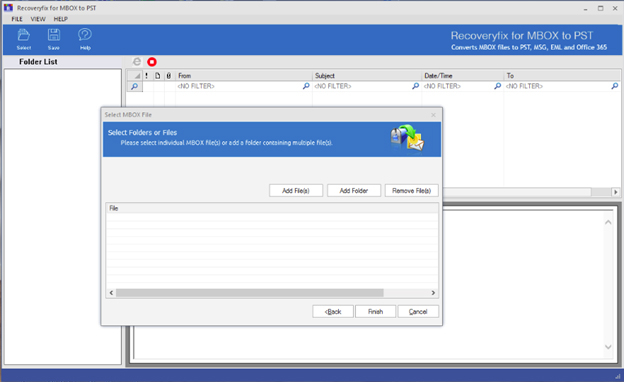Open the HELP menu
The width and height of the screenshot is (624, 382).
60,19
